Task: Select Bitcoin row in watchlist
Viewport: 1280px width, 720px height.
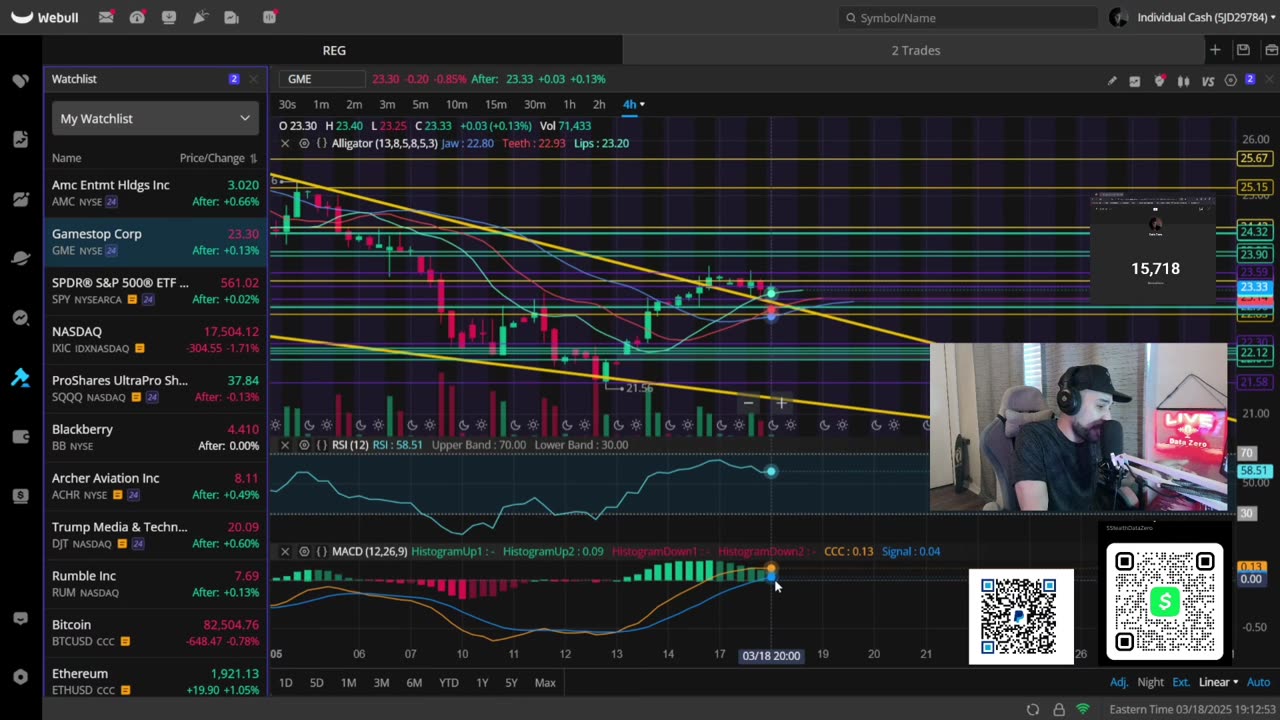Action: click(x=155, y=632)
